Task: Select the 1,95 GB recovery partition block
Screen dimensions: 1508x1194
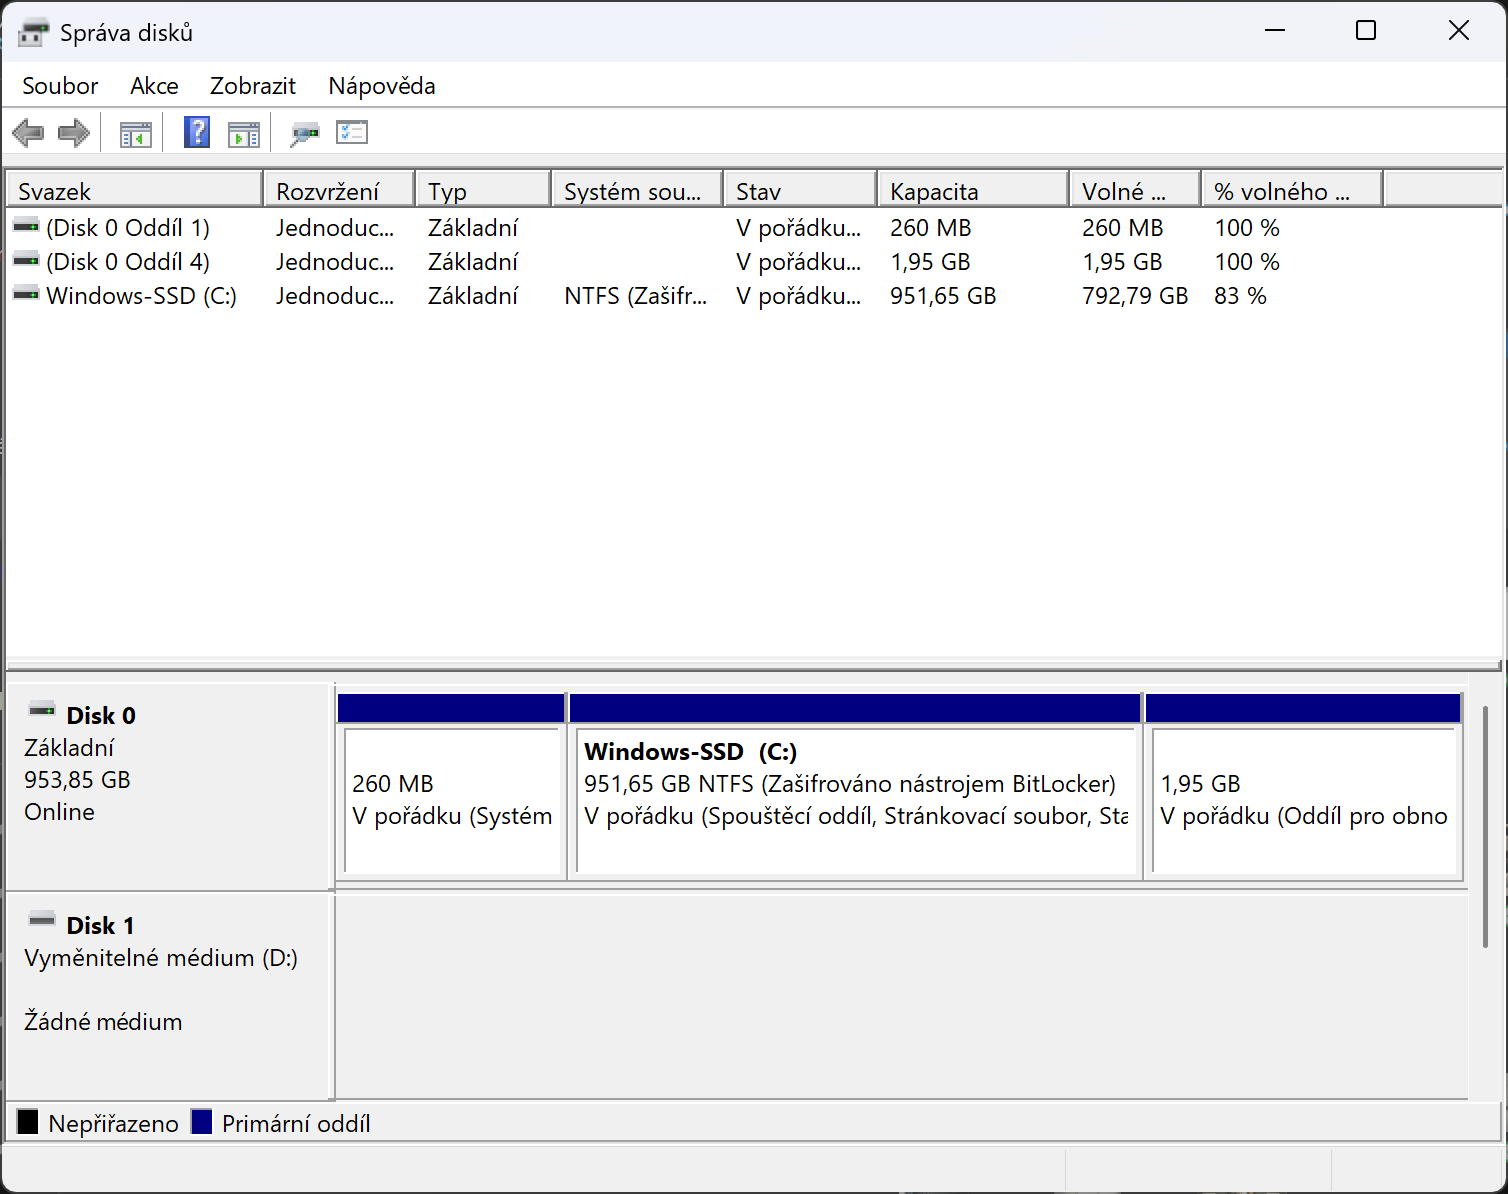Action: [1304, 787]
